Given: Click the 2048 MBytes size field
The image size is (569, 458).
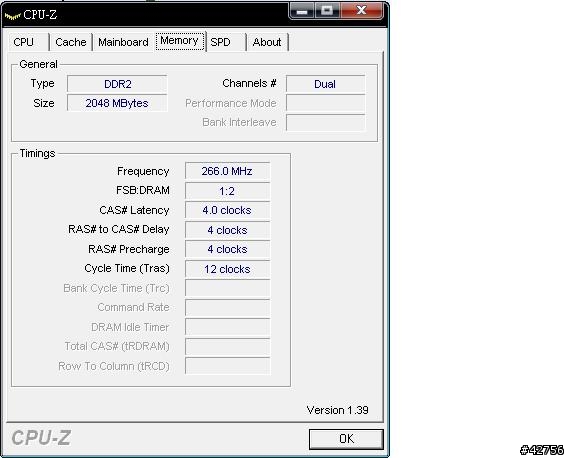Looking at the screenshot, I should tap(117, 103).
